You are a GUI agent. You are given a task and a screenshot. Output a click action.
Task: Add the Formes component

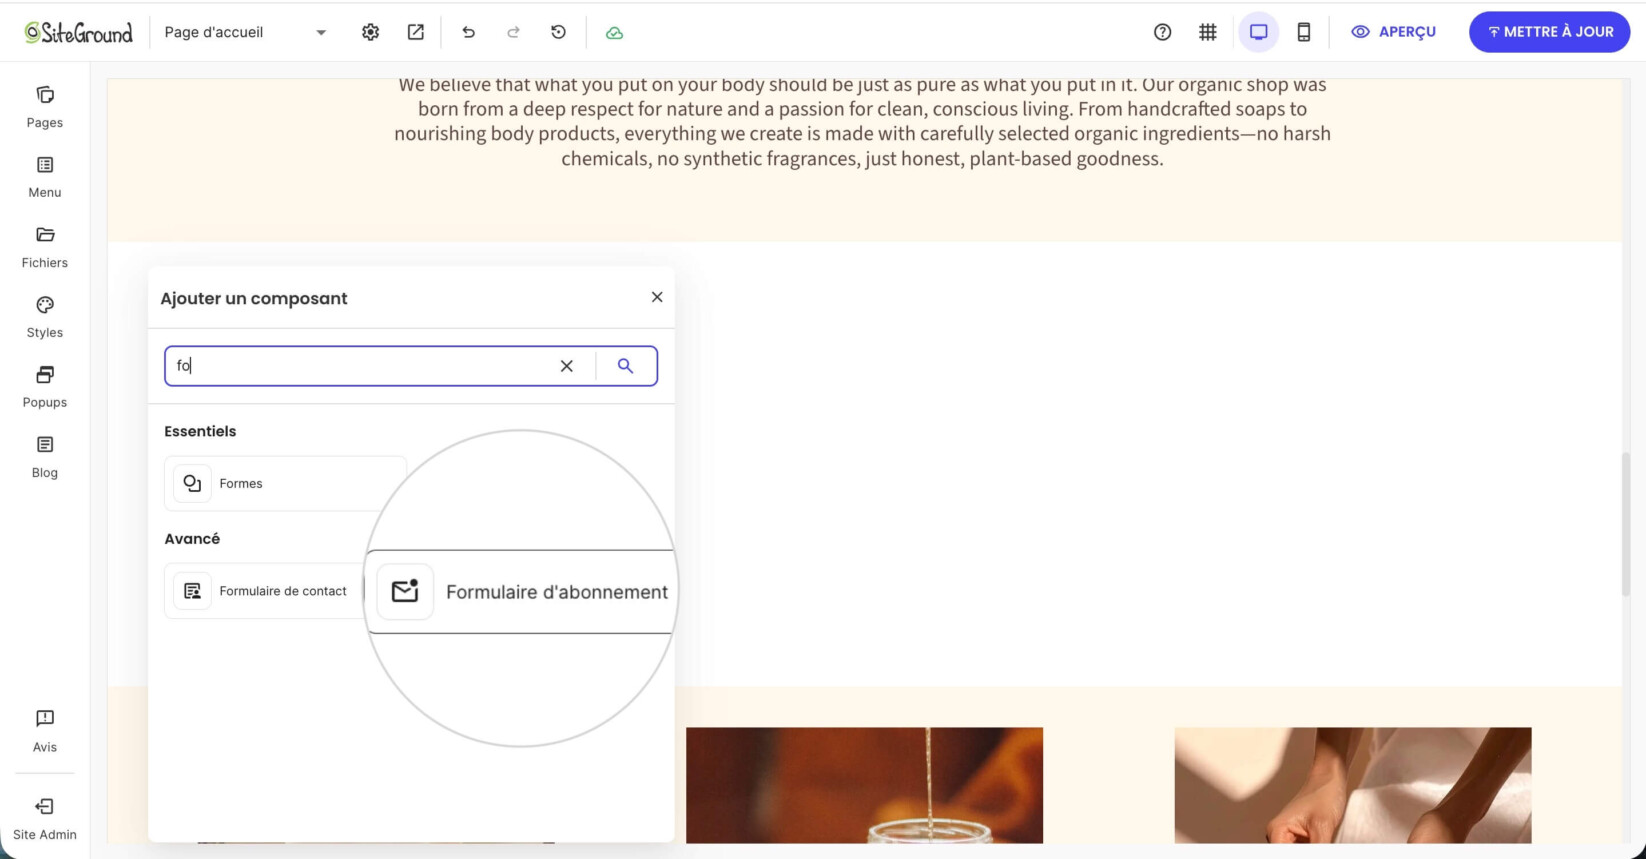click(285, 483)
